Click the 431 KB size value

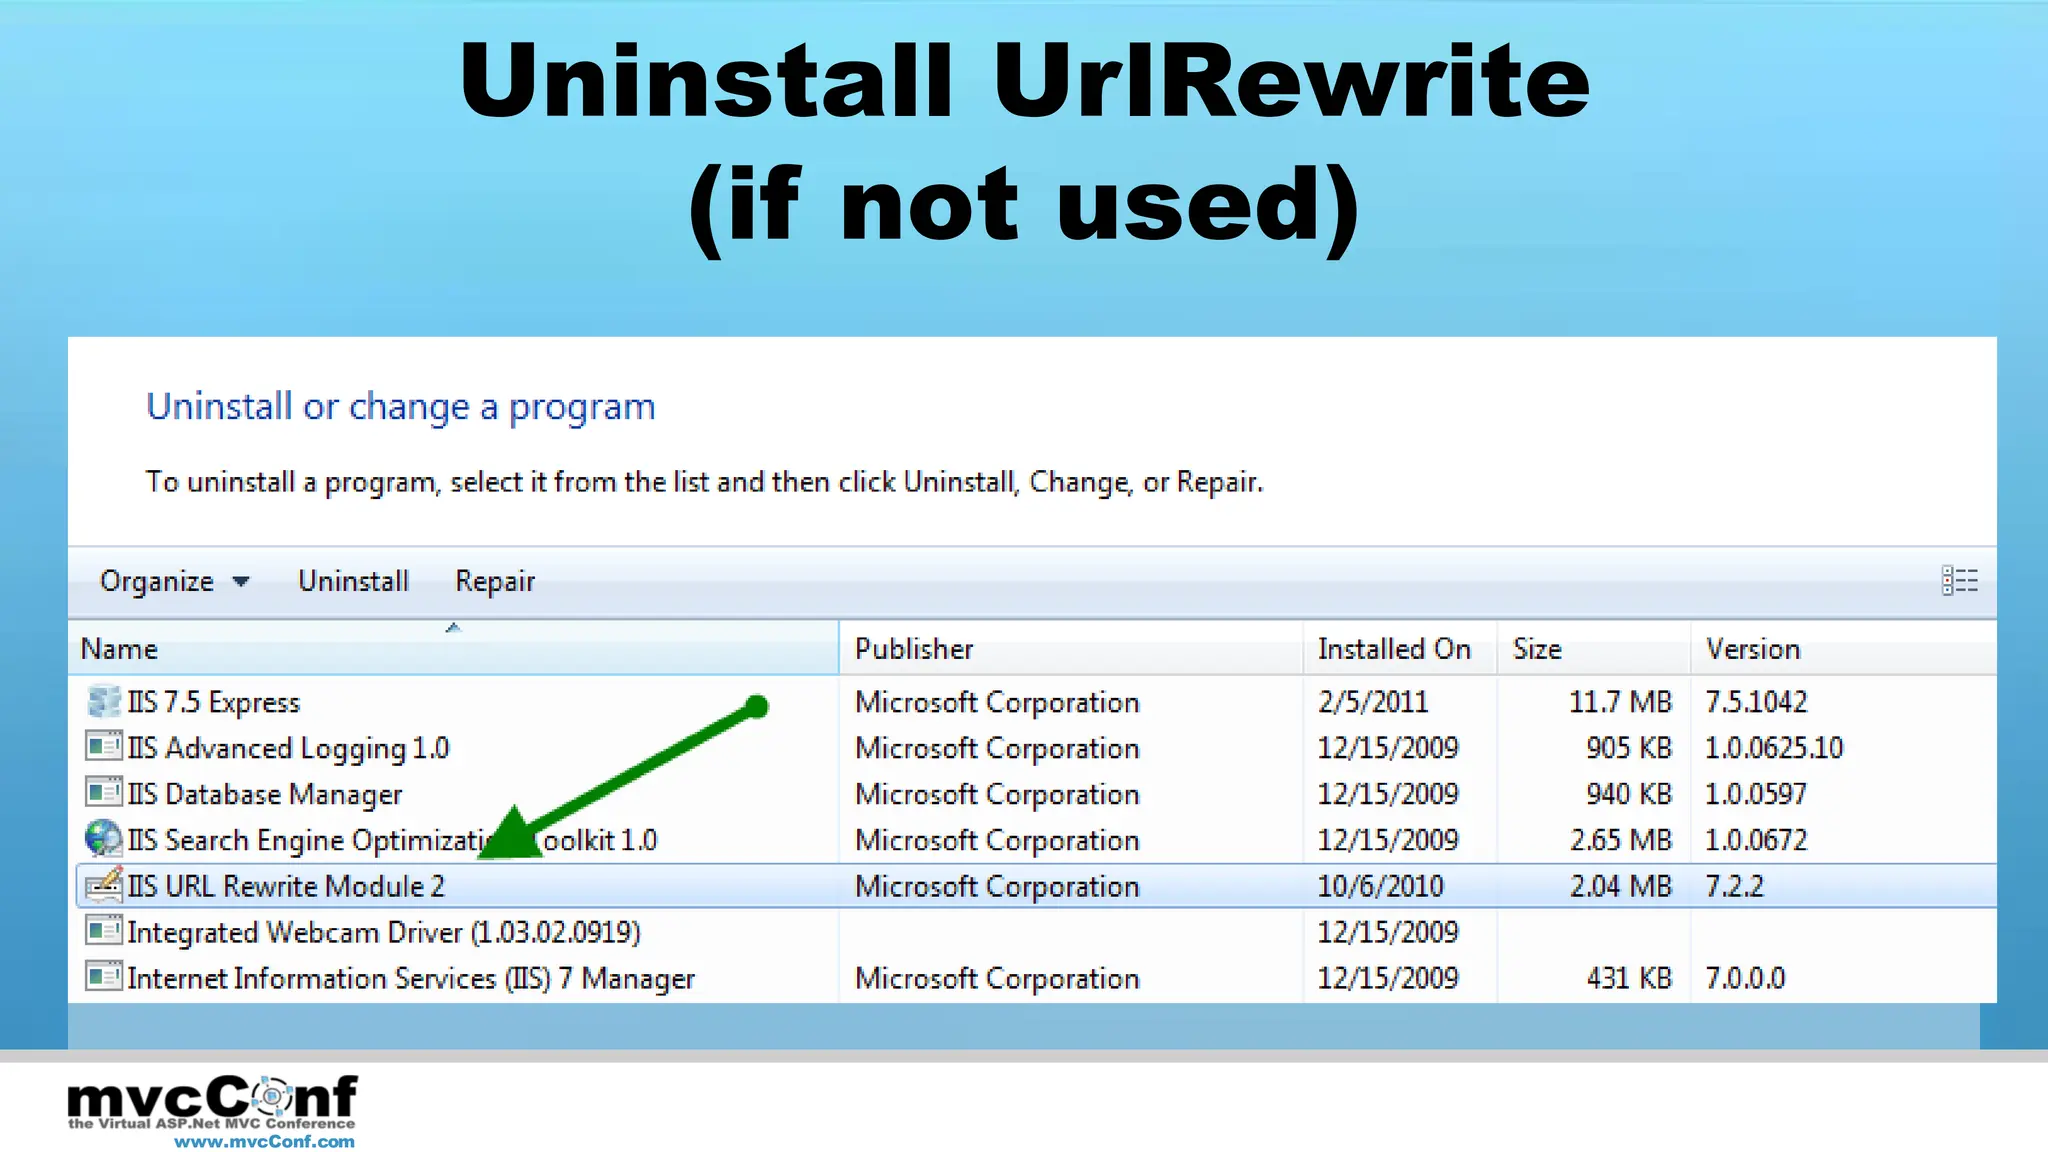(x=1629, y=978)
